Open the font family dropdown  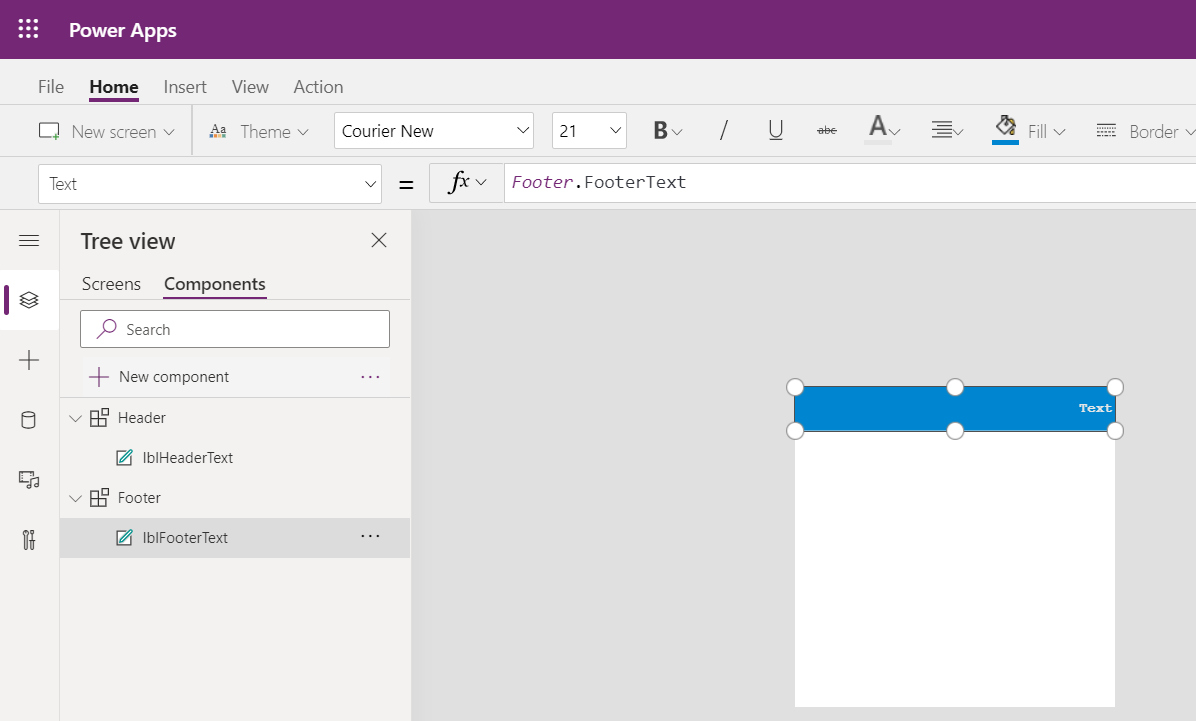[434, 130]
